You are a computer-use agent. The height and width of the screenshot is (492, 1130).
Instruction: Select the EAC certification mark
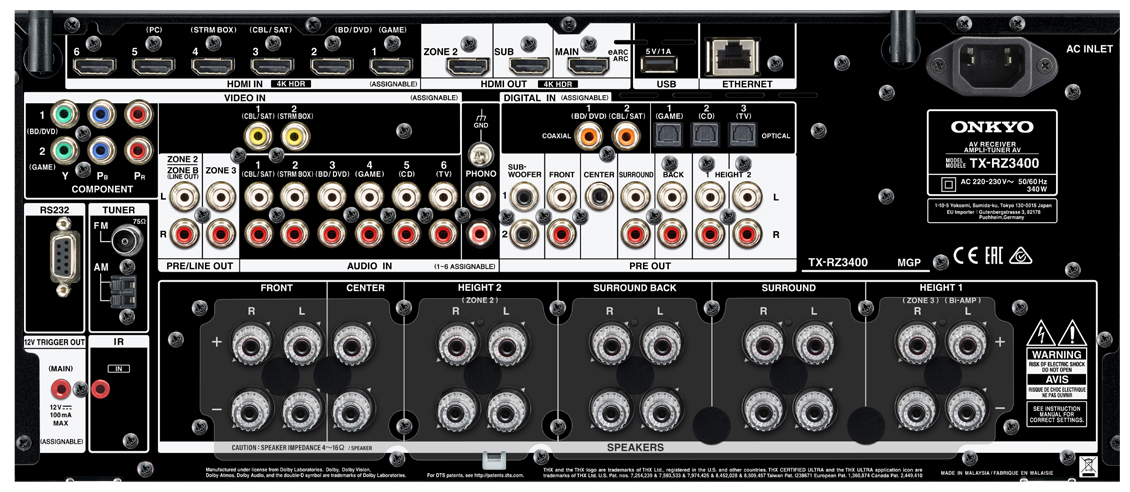point(993,256)
